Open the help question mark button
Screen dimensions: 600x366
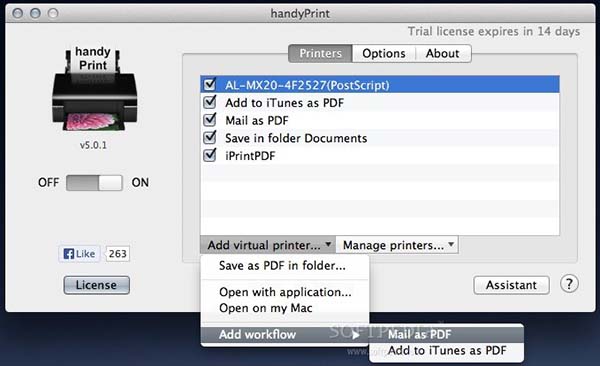click(x=569, y=284)
